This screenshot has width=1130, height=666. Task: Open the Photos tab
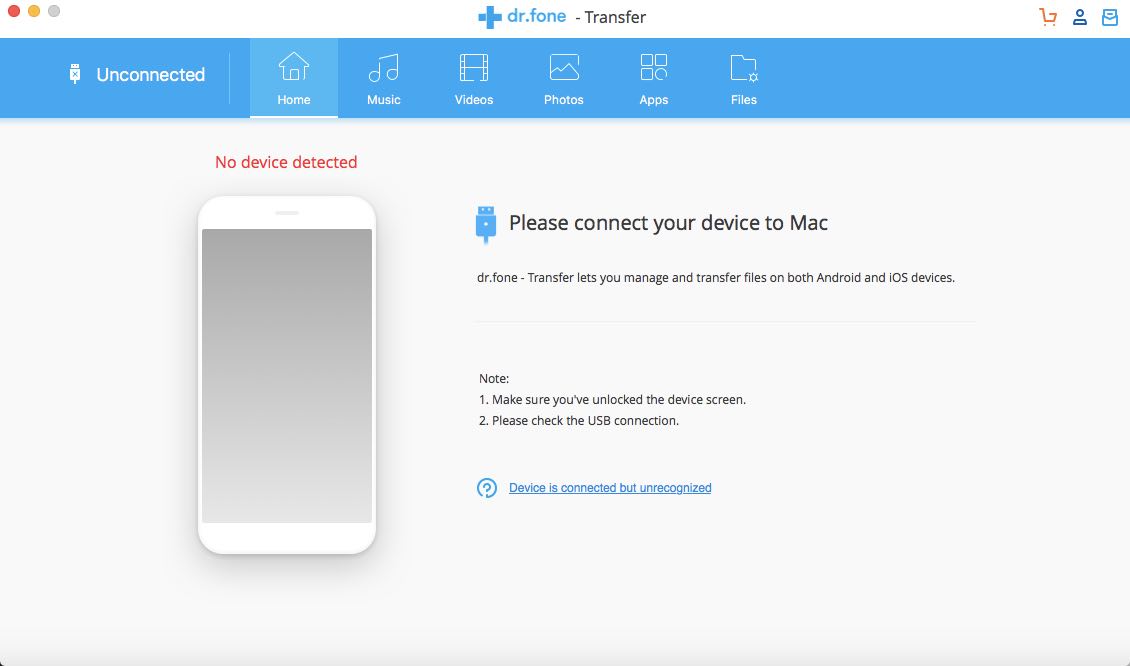coord(564,78)
